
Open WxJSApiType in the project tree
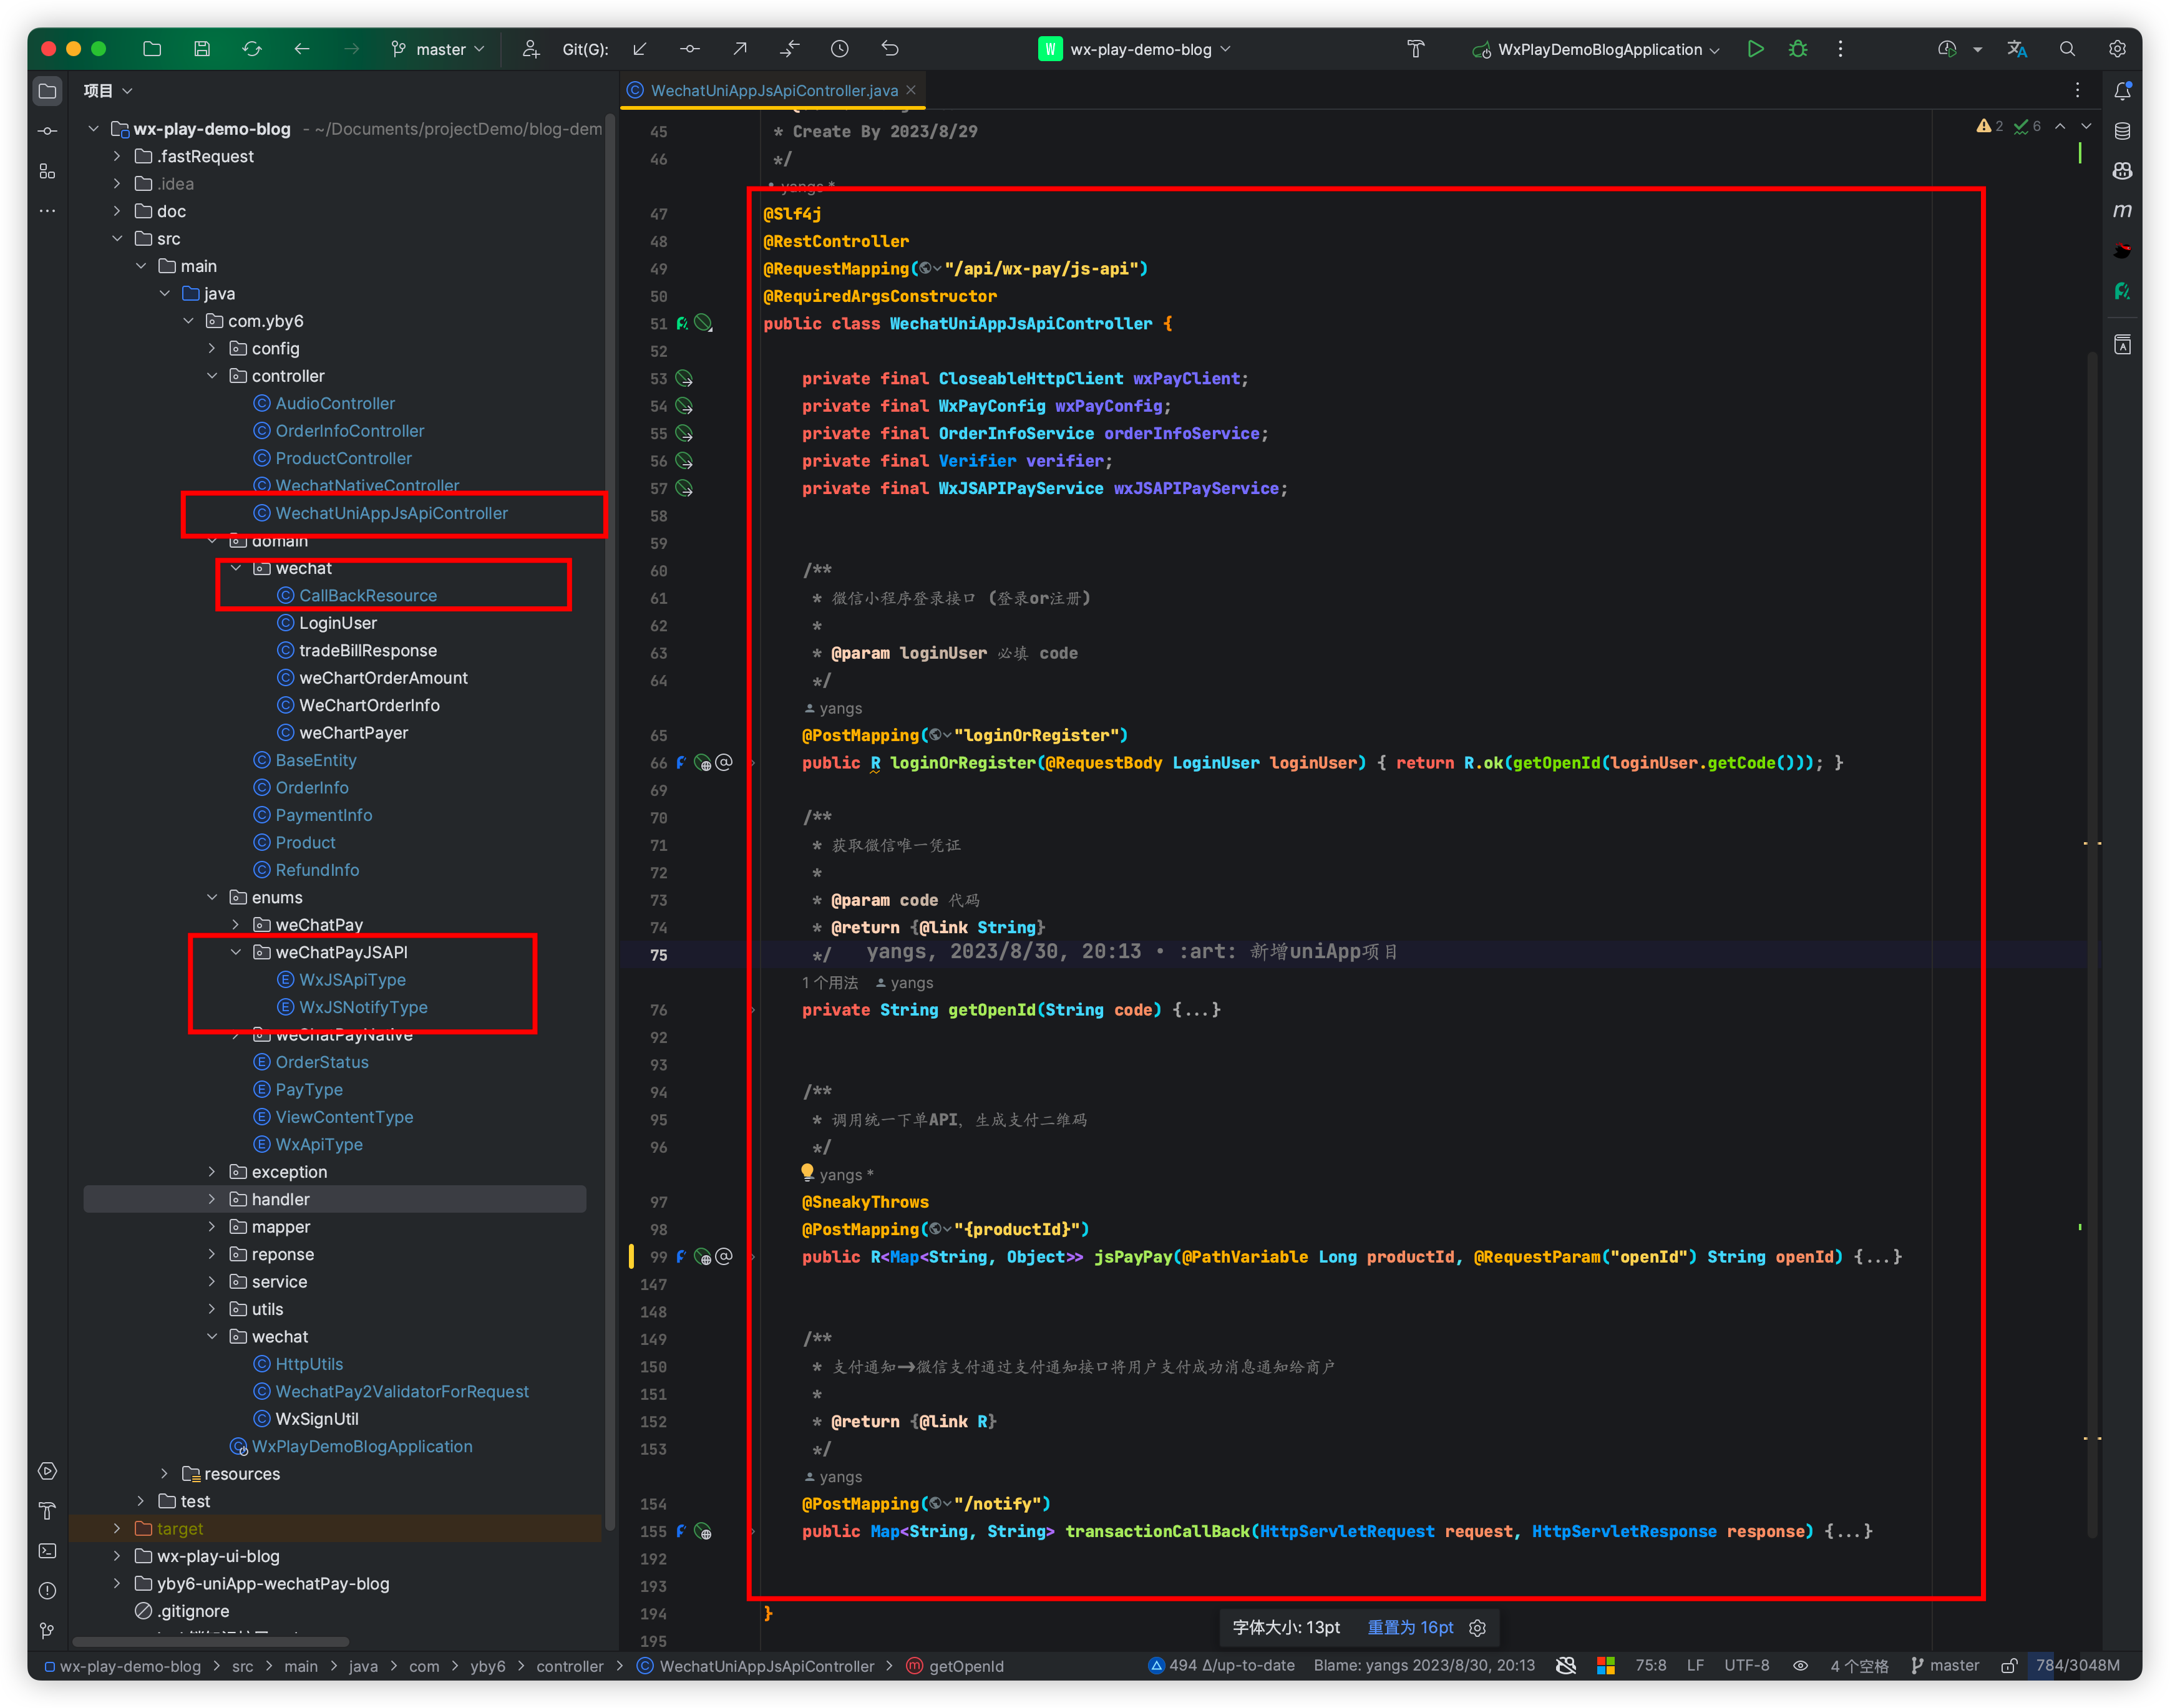tap(352, 980)
